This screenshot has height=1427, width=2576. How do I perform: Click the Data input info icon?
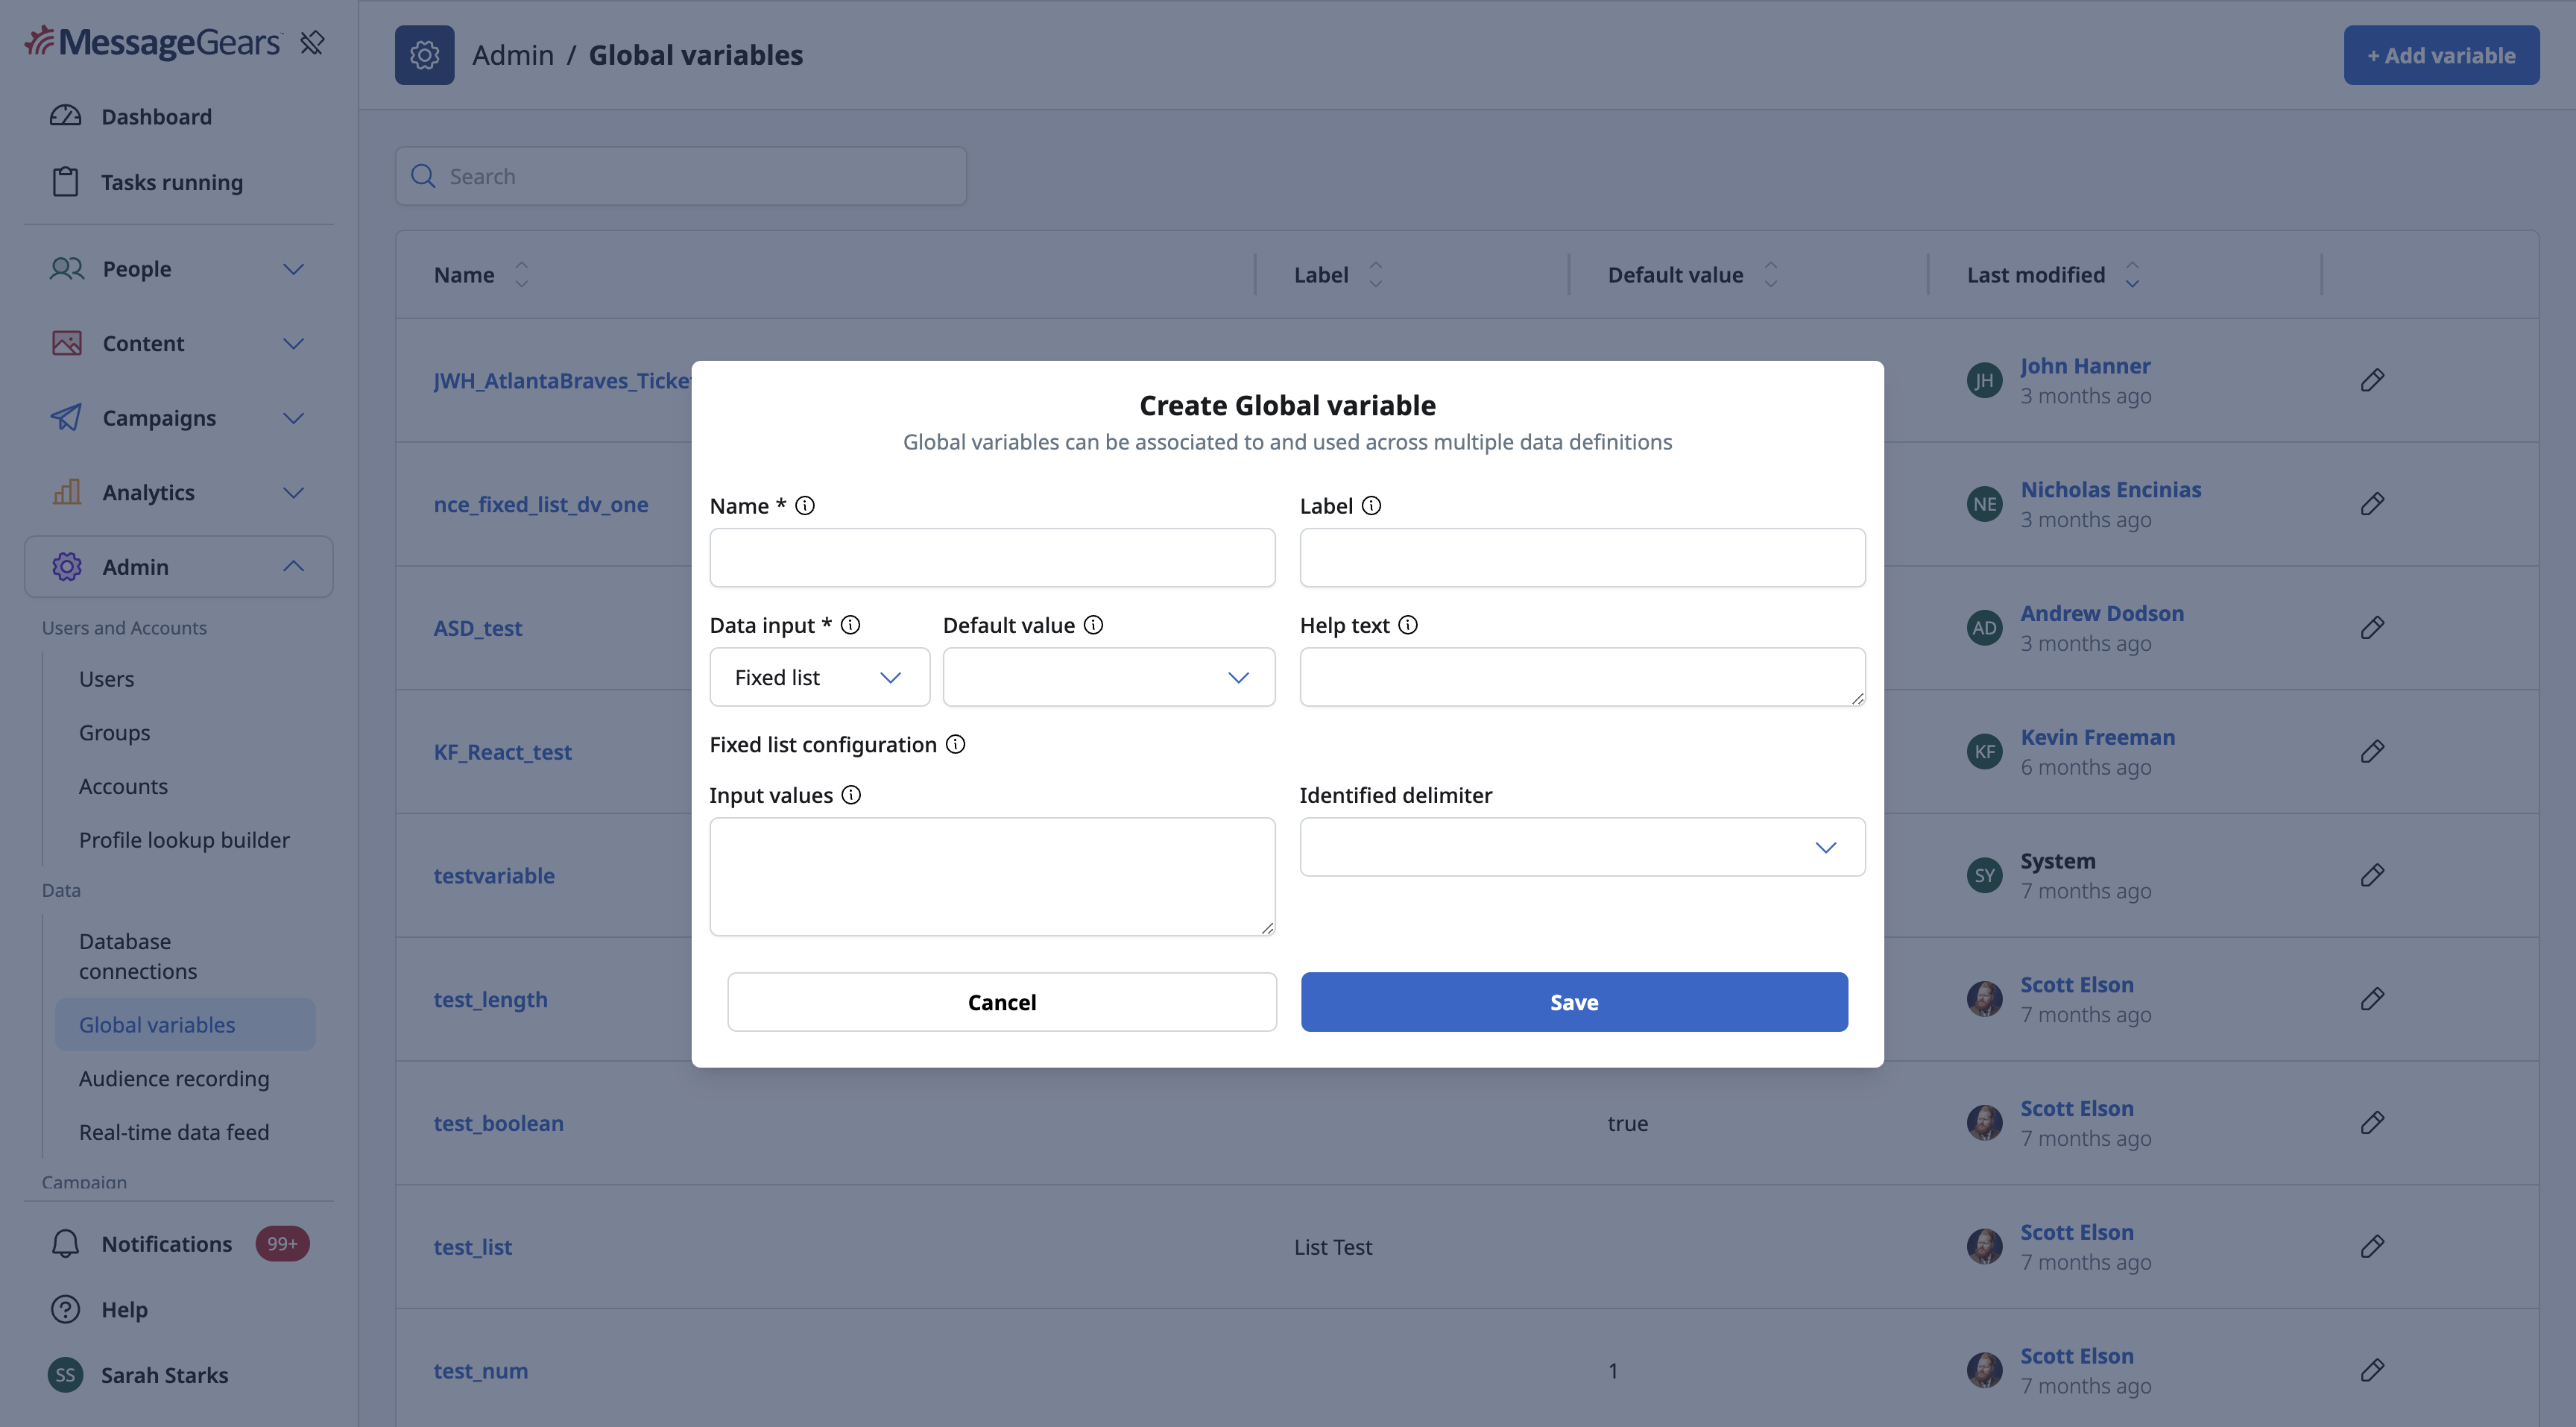850,625
